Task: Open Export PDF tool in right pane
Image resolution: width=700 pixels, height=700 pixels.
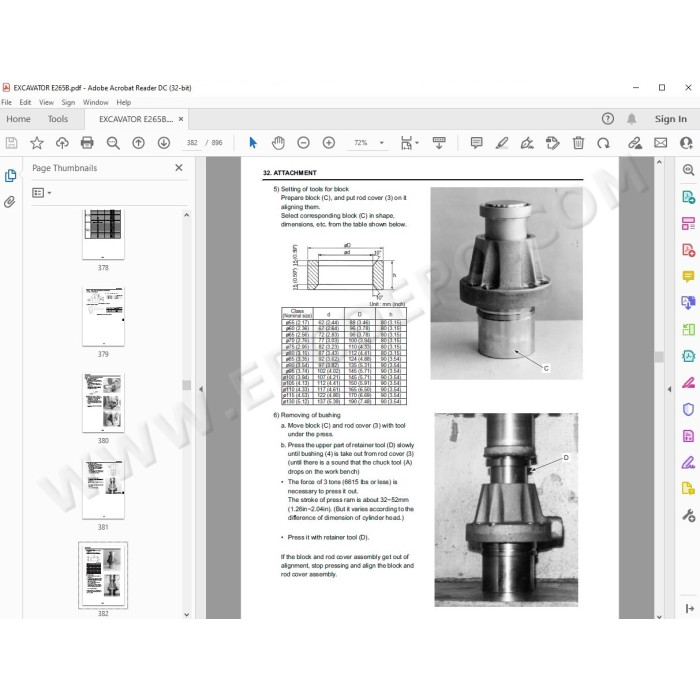Action: pyautogui.click(x=688, y=197)
